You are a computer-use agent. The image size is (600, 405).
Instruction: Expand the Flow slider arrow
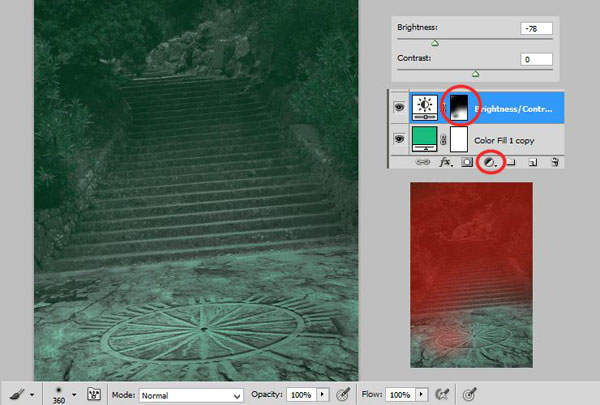coord(421,394)
